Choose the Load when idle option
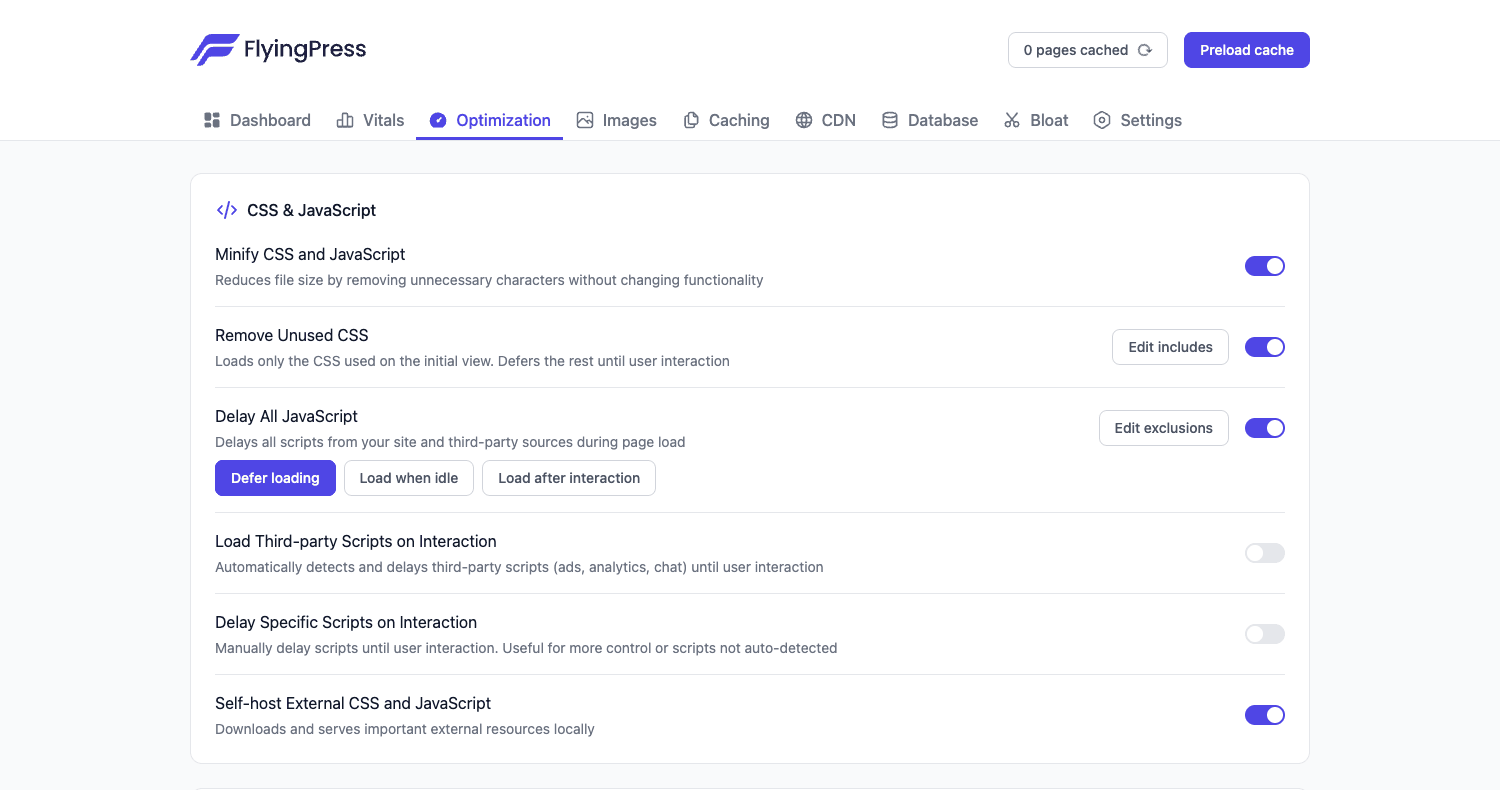Image resolution: width=1500 pixels, height=790 pixels. coord(409,478)
